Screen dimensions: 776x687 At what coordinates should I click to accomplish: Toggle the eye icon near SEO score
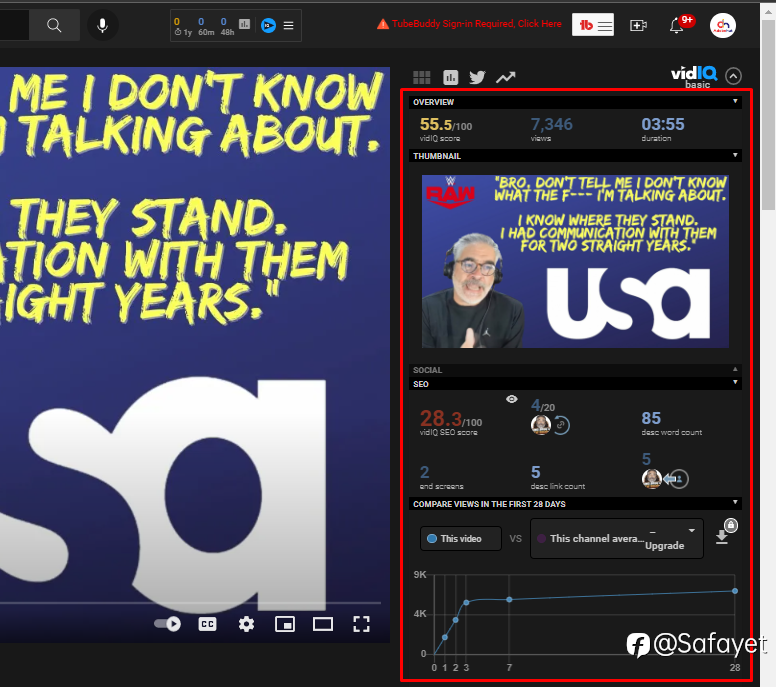click(512, 399)
